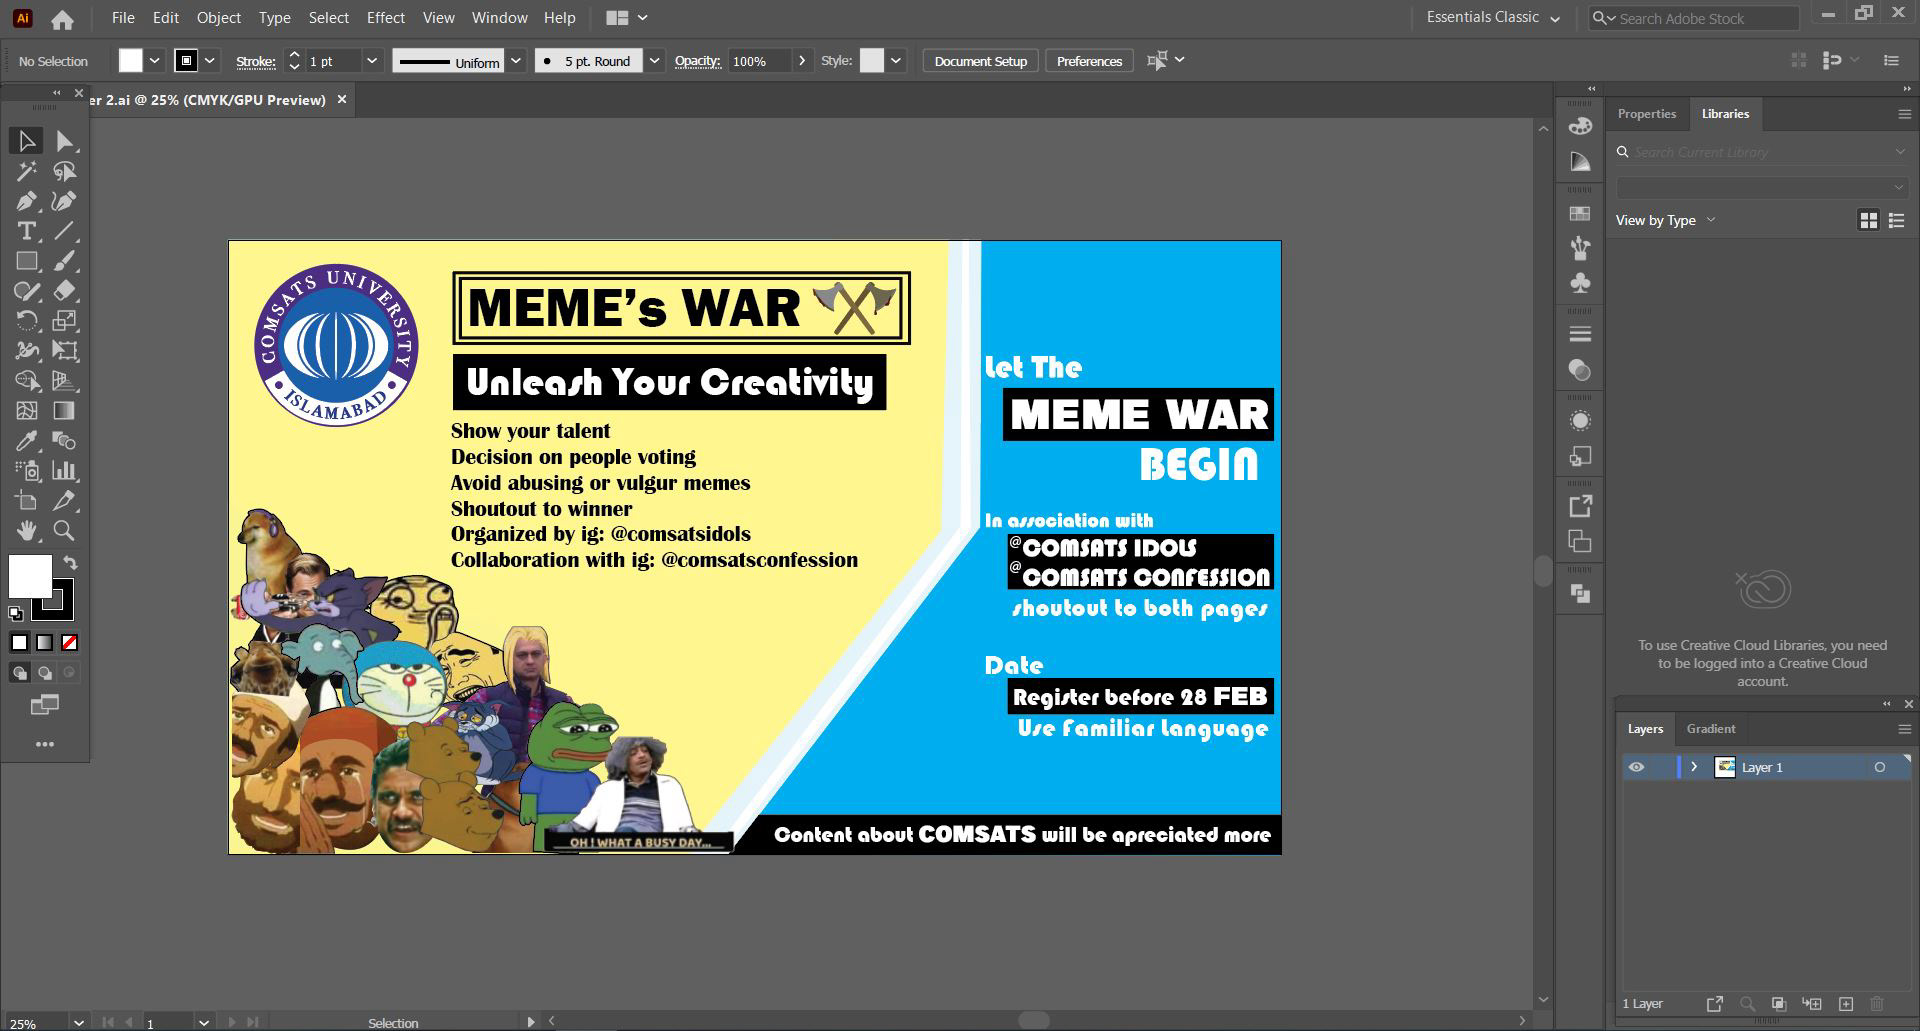1920x1031 pixels.
Task: Open the Symbols panel club icon
Action: (x=1580, y=283)
